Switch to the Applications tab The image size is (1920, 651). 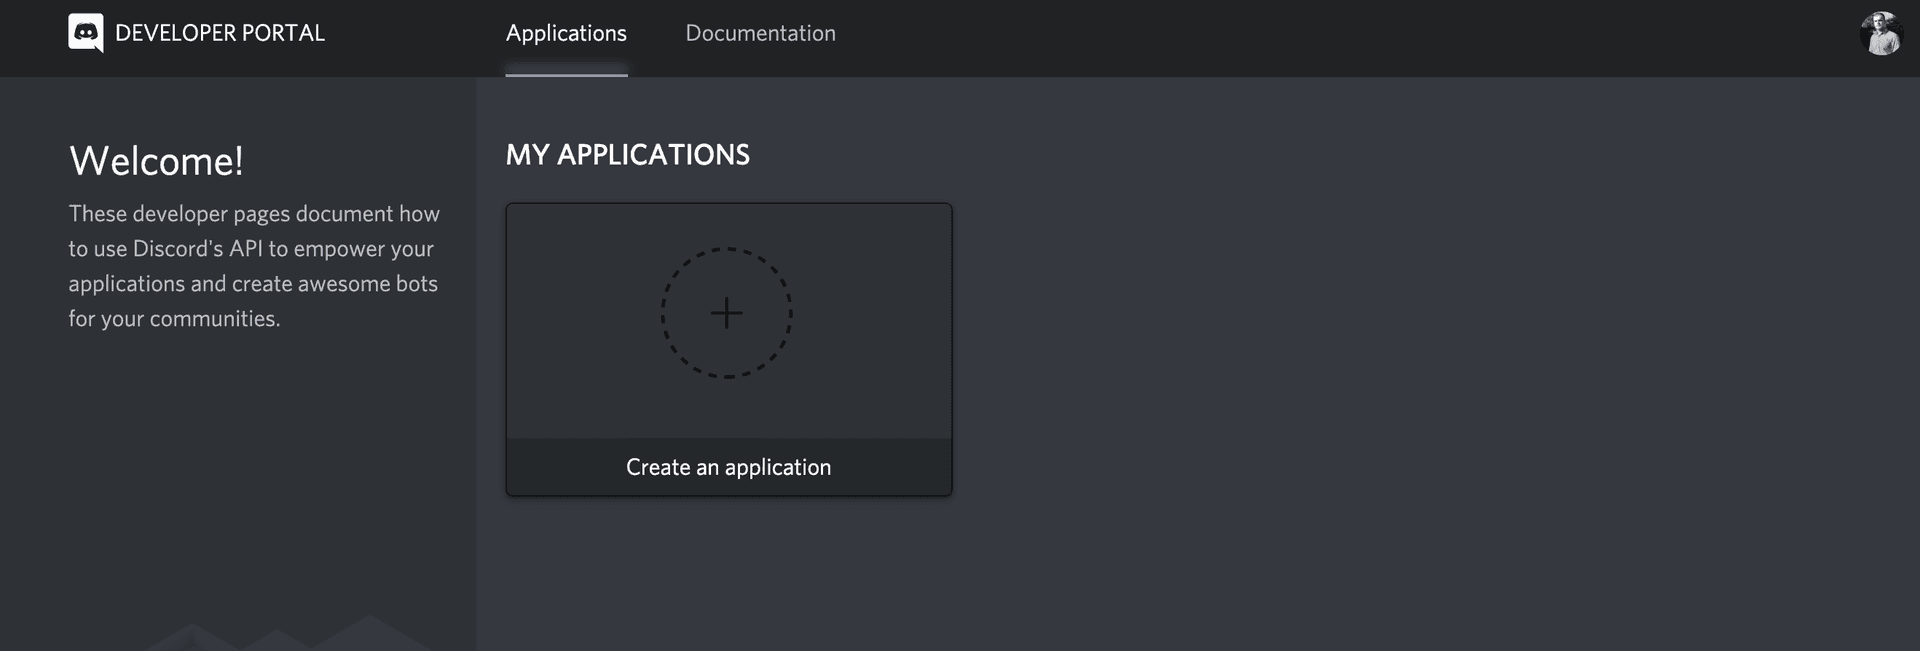(566, 33)
